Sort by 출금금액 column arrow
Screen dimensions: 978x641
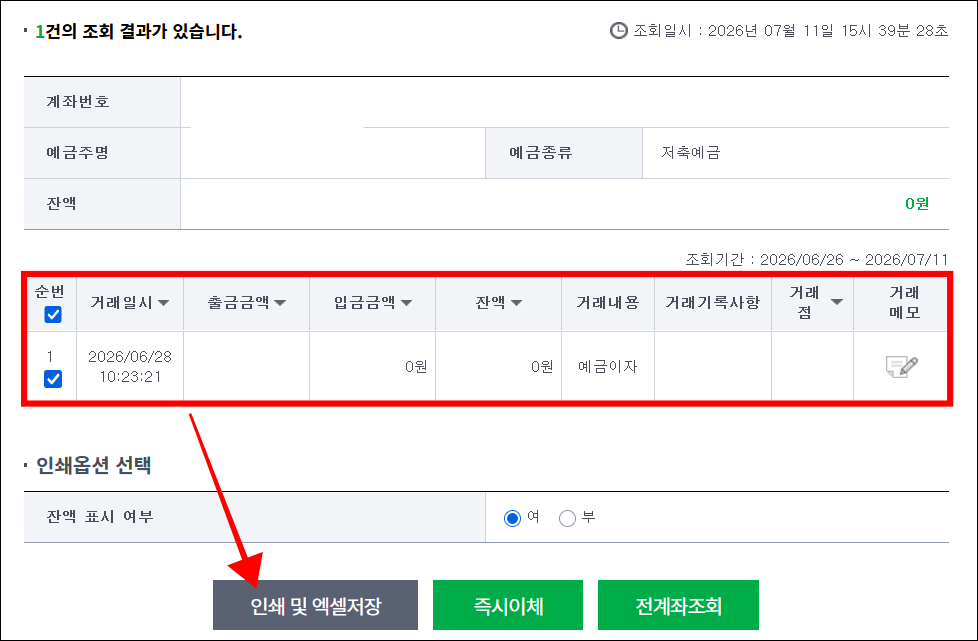[280, 303]
